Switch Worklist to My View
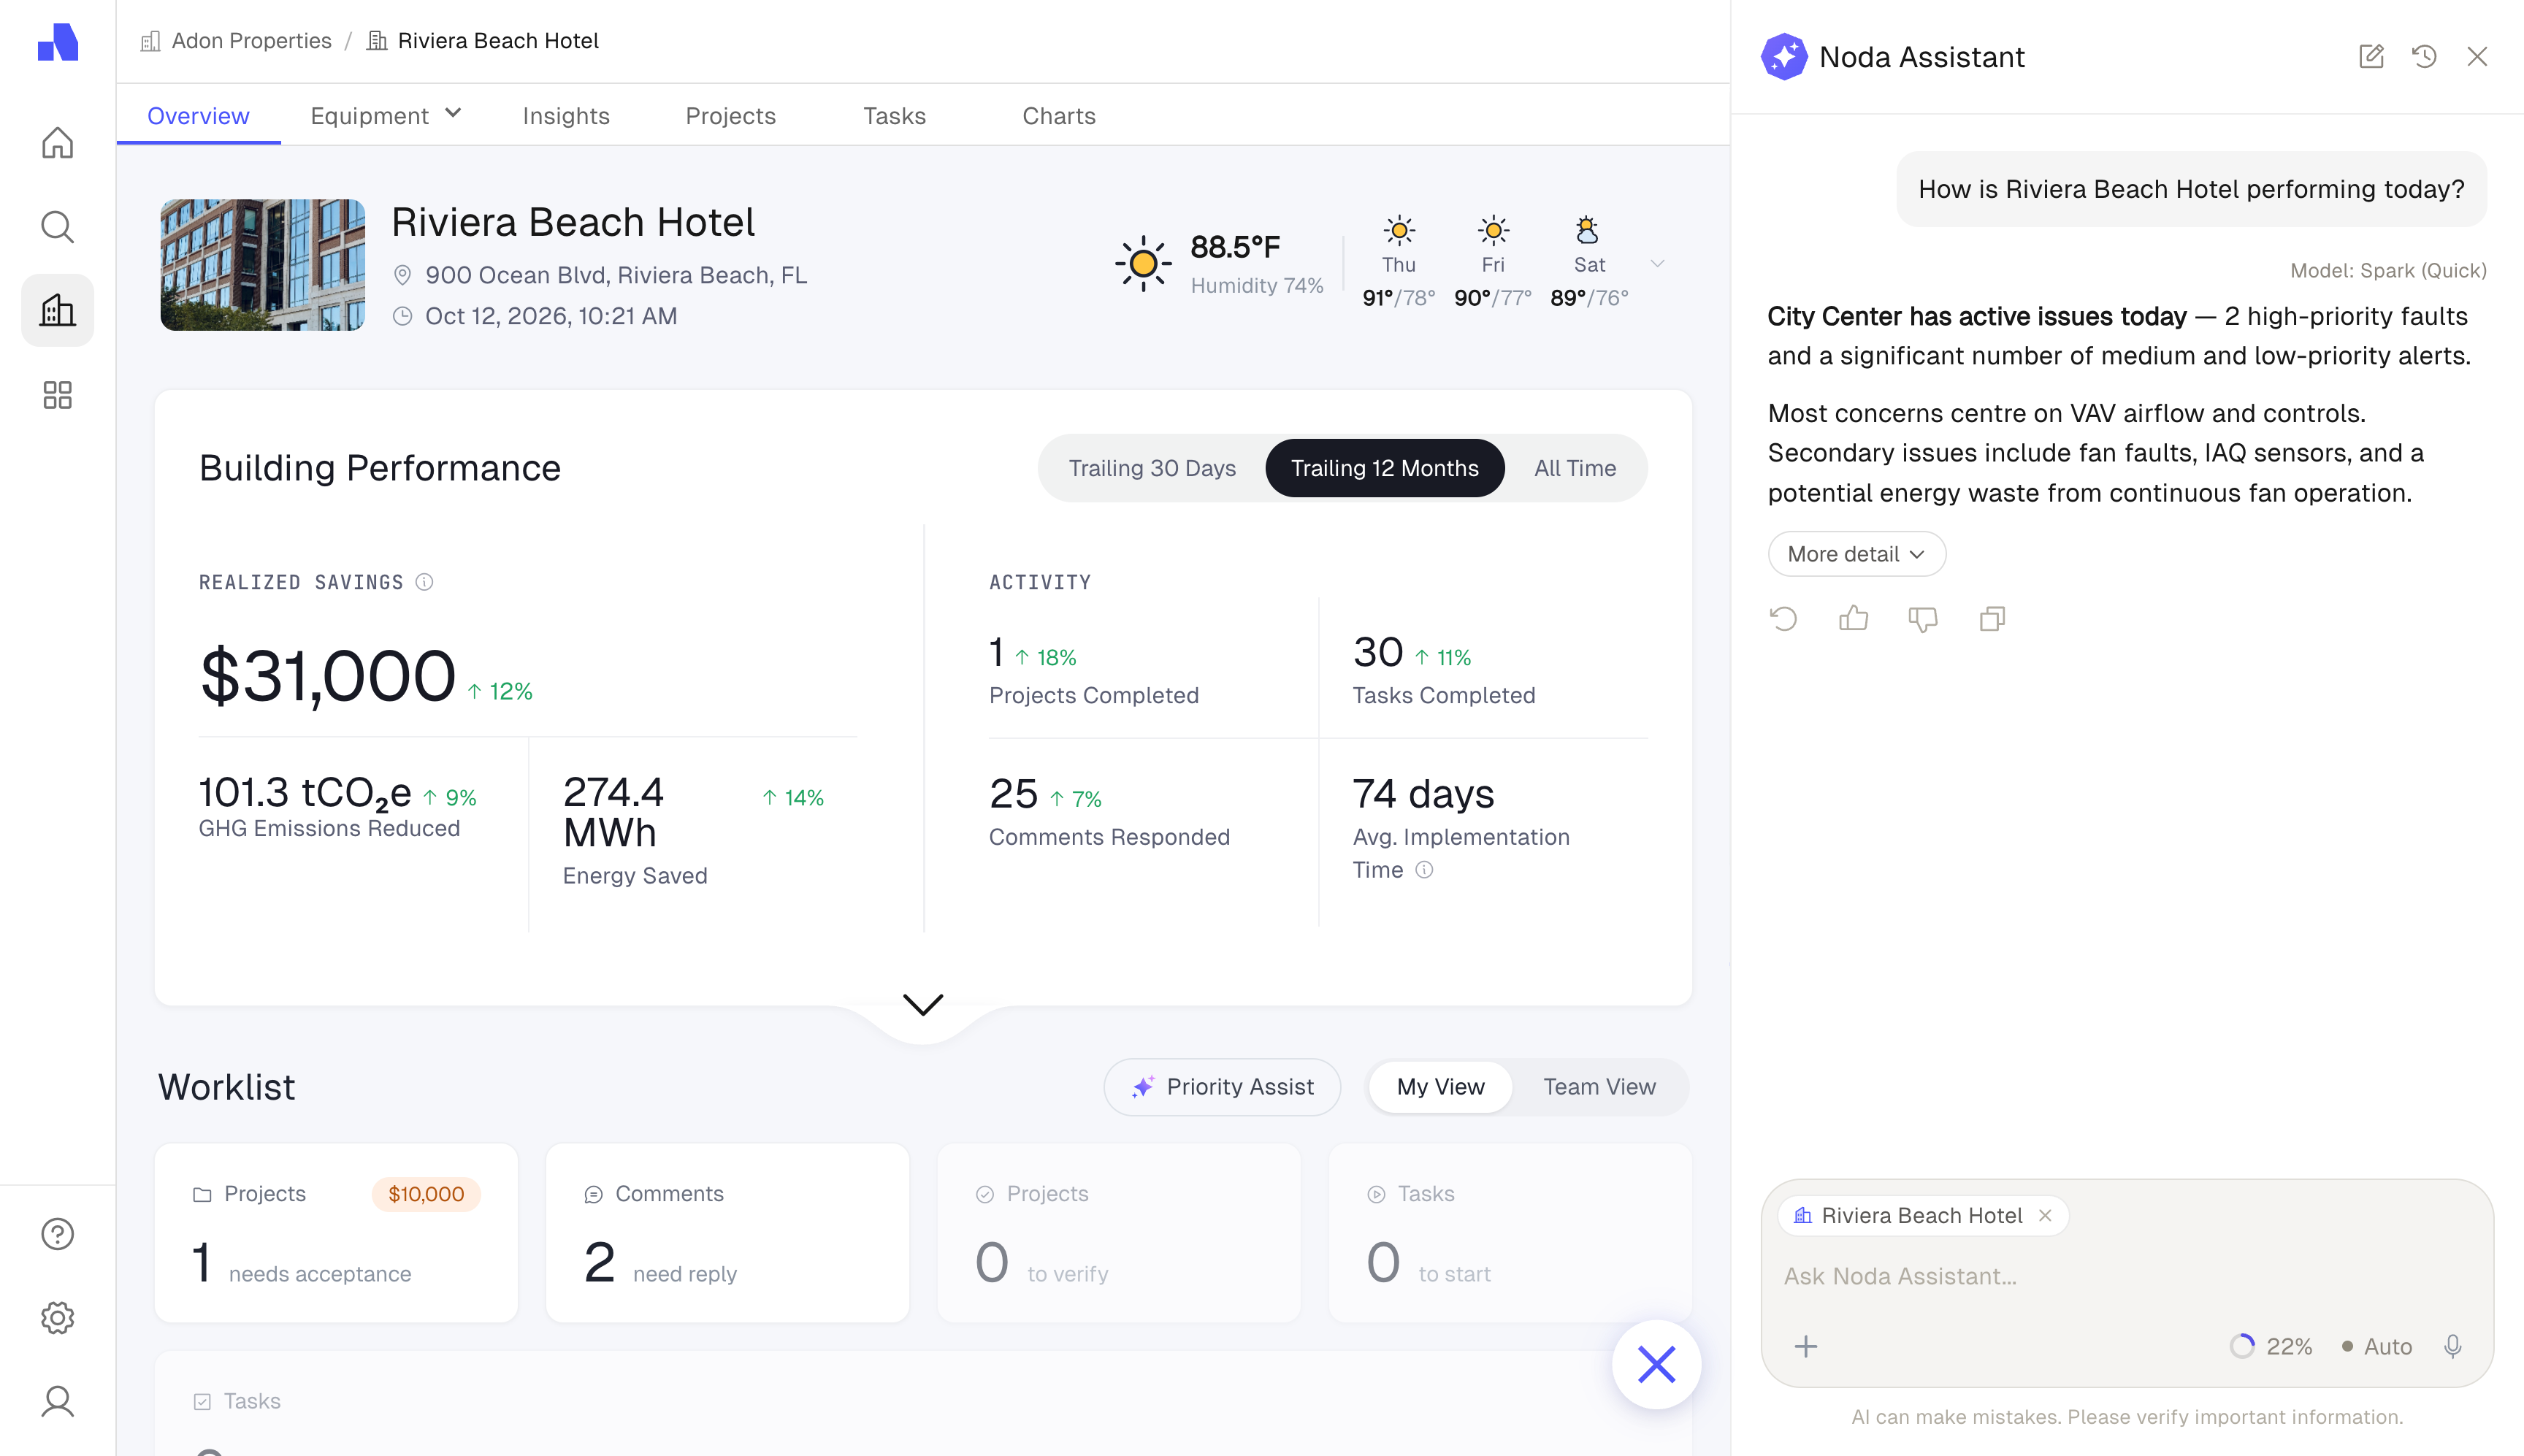Viewport: 2524px width, 1456px height. point(1440,1087)
